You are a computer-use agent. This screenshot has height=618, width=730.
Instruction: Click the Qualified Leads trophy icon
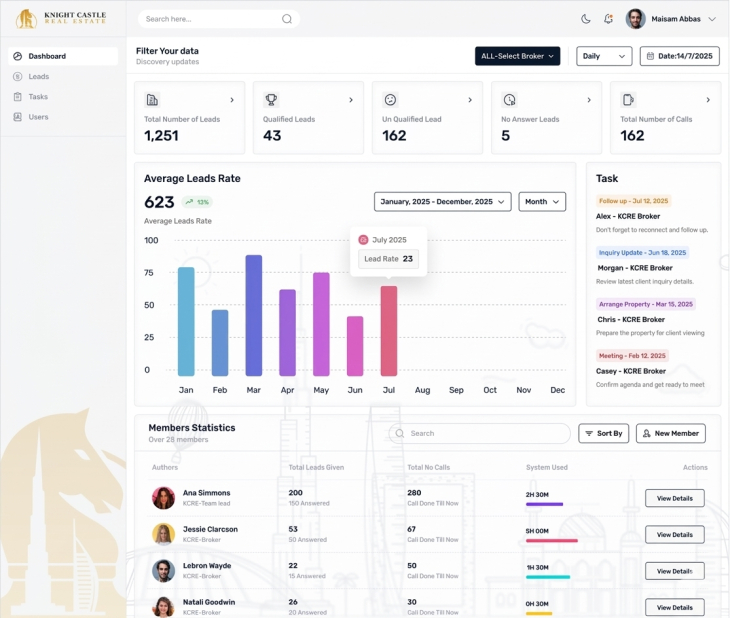tap(271, 100)
